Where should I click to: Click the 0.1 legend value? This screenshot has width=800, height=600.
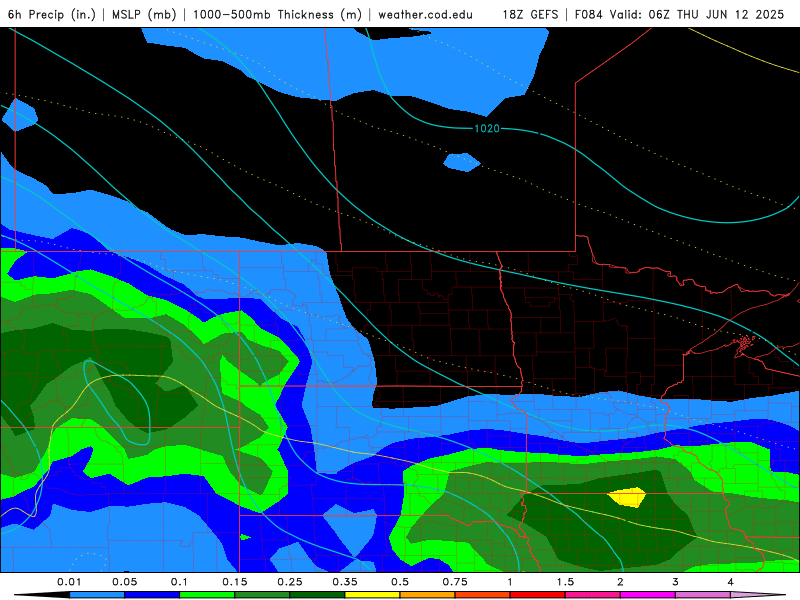179,582
